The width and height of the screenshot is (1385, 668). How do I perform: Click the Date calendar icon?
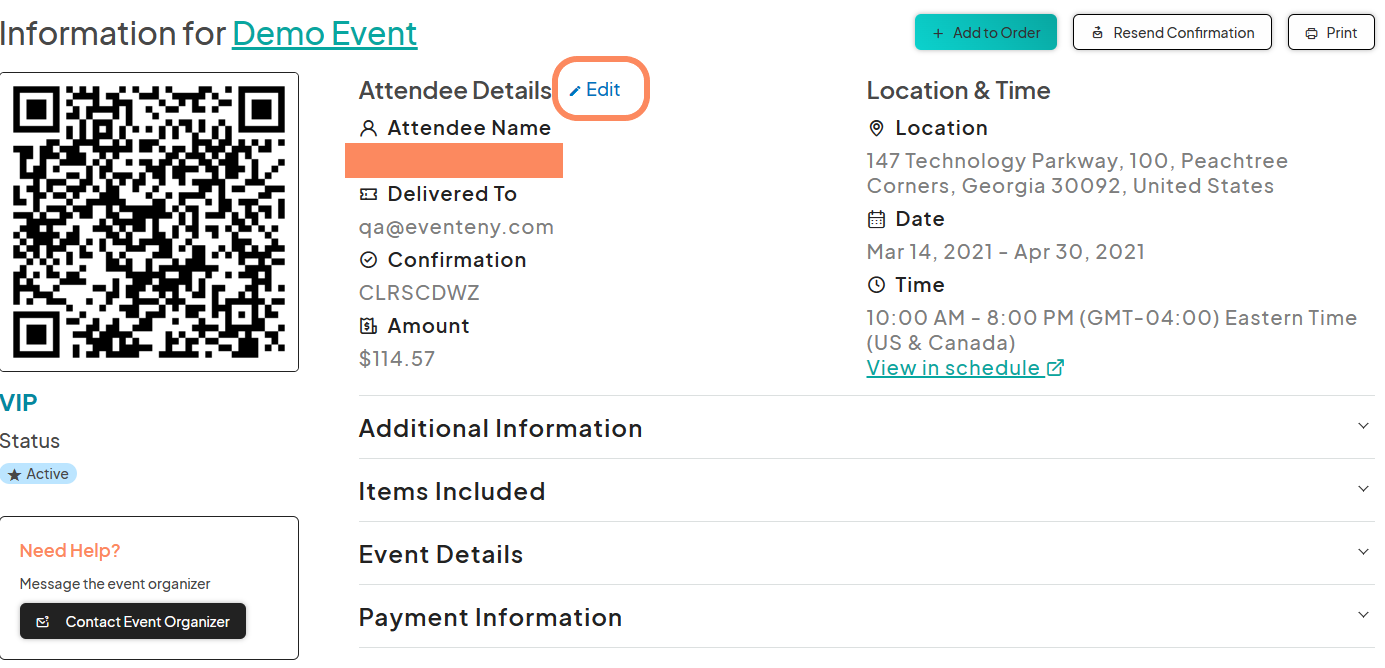(876, 219)
